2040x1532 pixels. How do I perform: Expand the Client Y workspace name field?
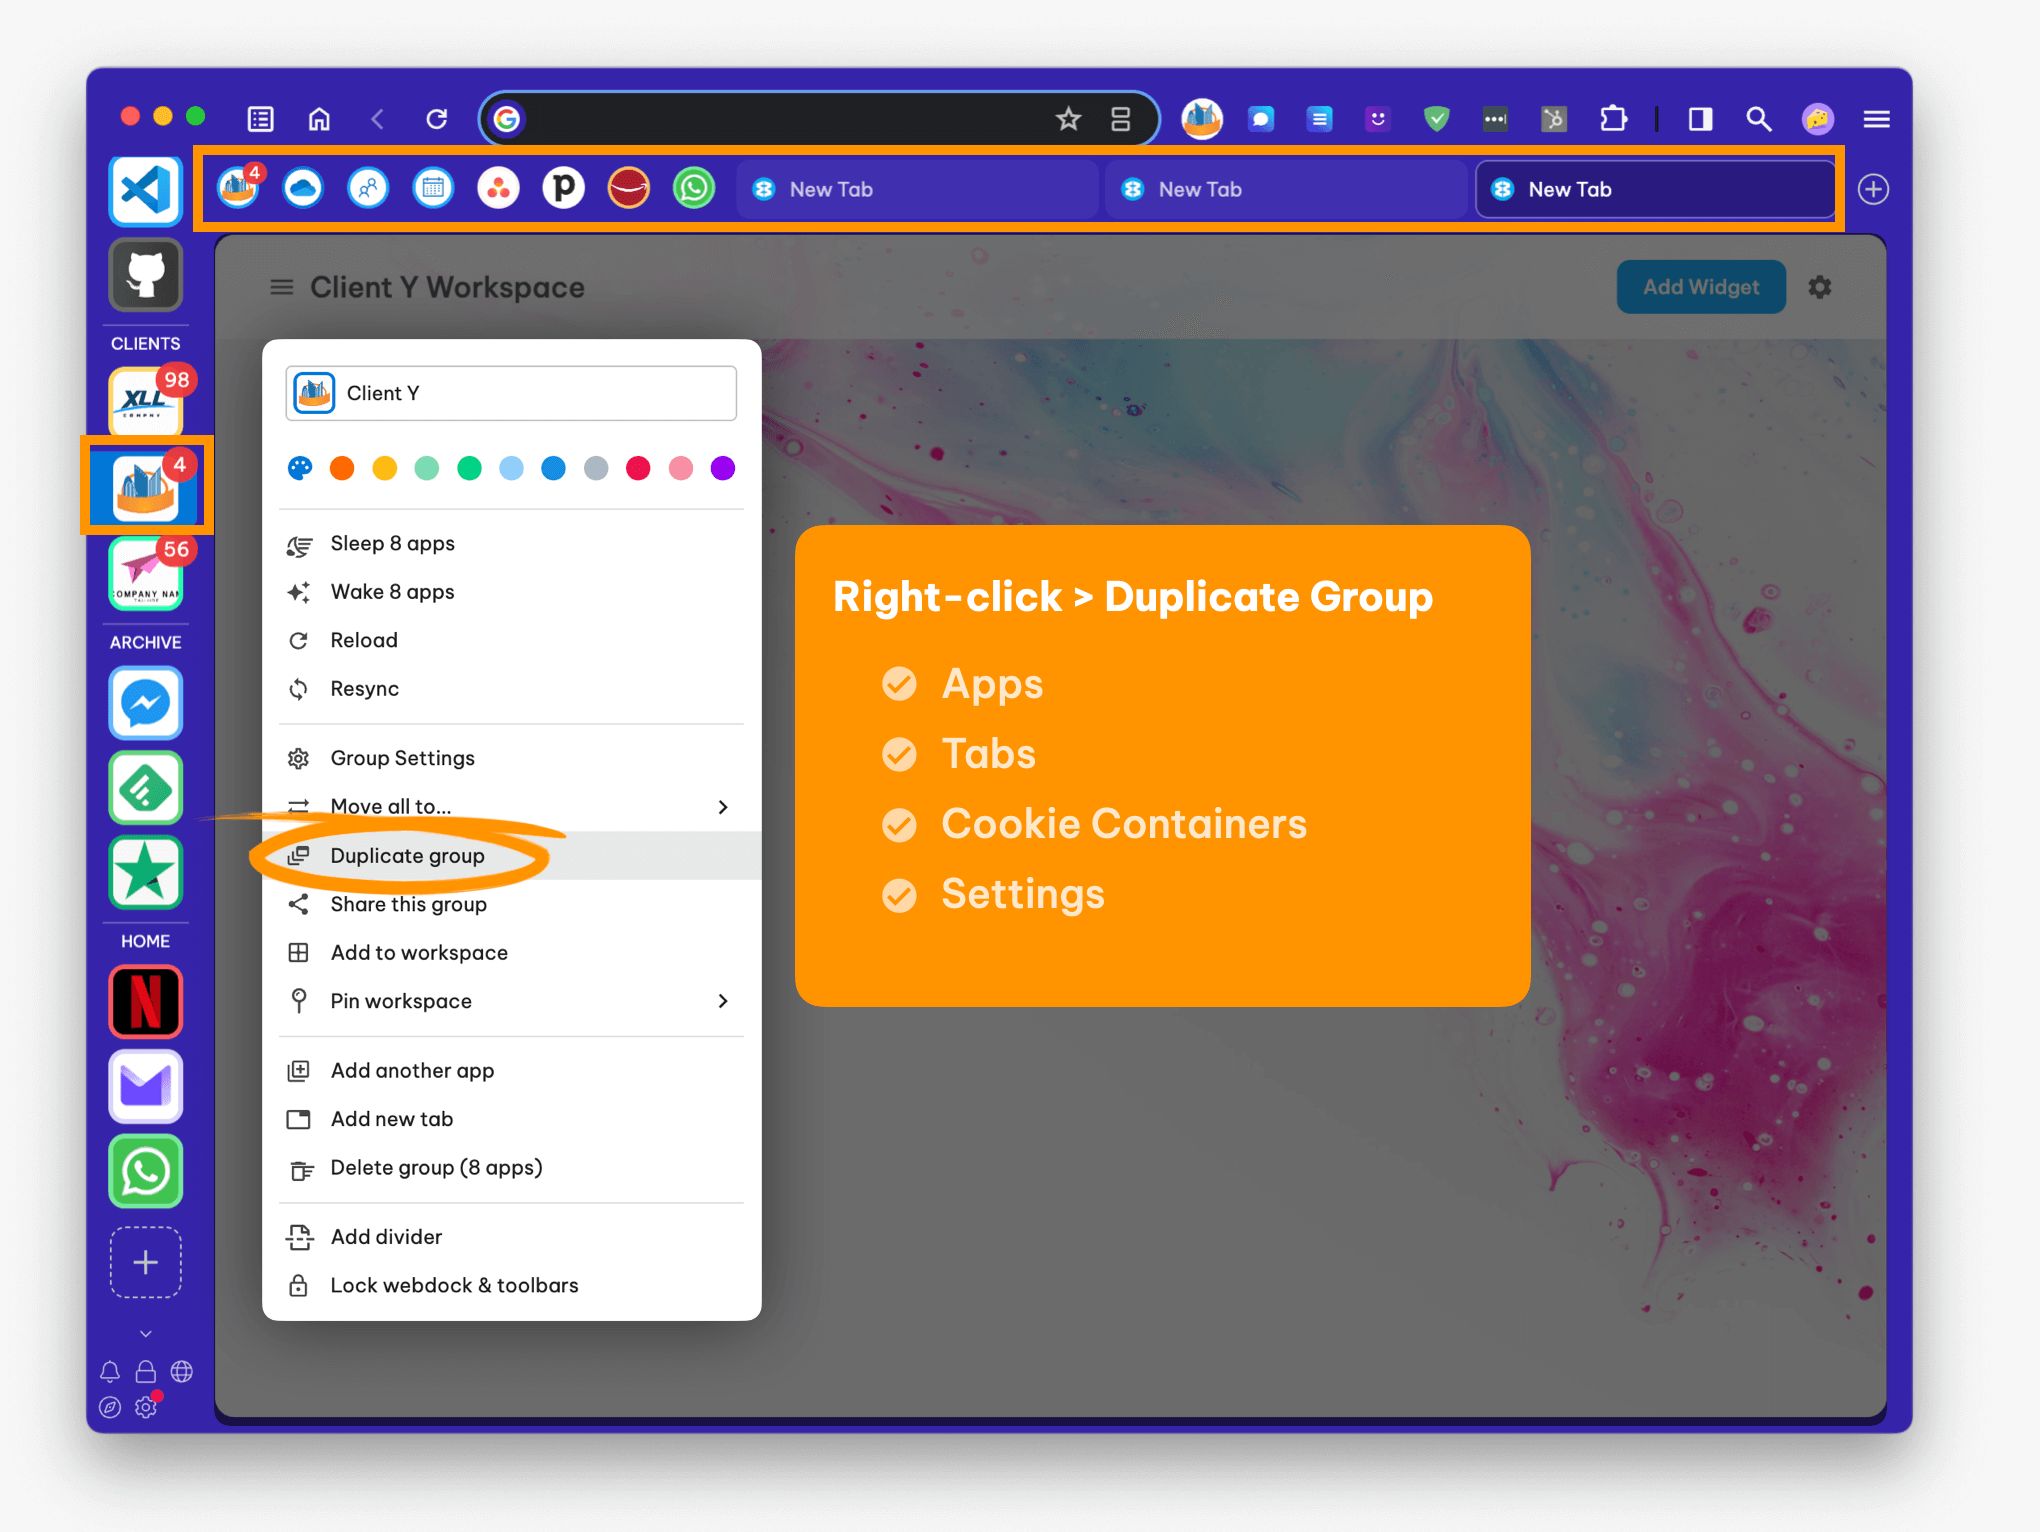coord(512,393)
